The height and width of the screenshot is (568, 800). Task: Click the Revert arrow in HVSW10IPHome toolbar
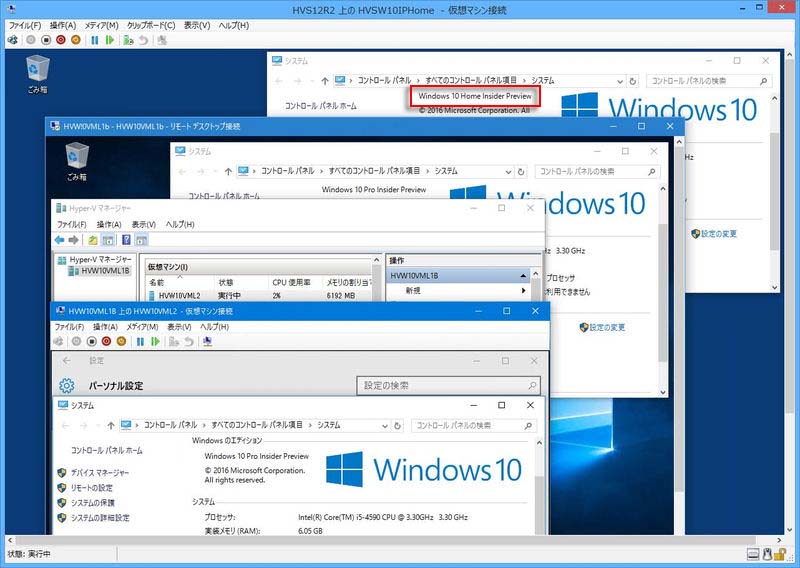click(143, 40)
